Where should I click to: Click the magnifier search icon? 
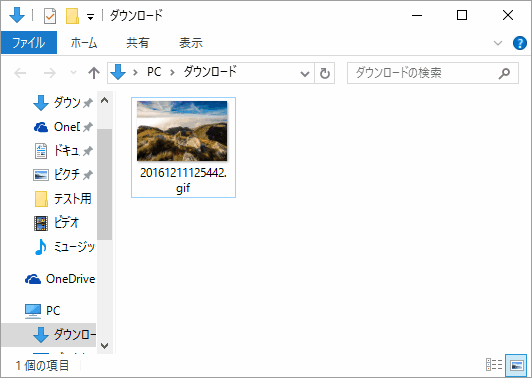(x=504, y=73)
